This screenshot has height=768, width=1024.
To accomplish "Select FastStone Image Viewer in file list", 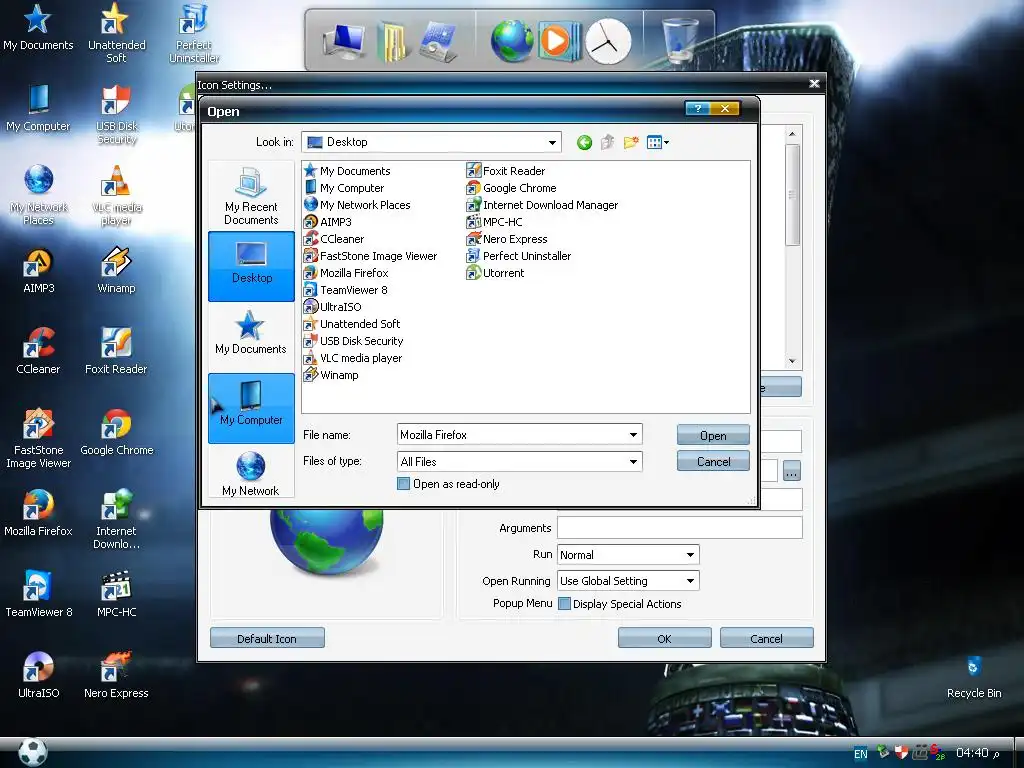I will pyautogui.click(x=371, y=256).
